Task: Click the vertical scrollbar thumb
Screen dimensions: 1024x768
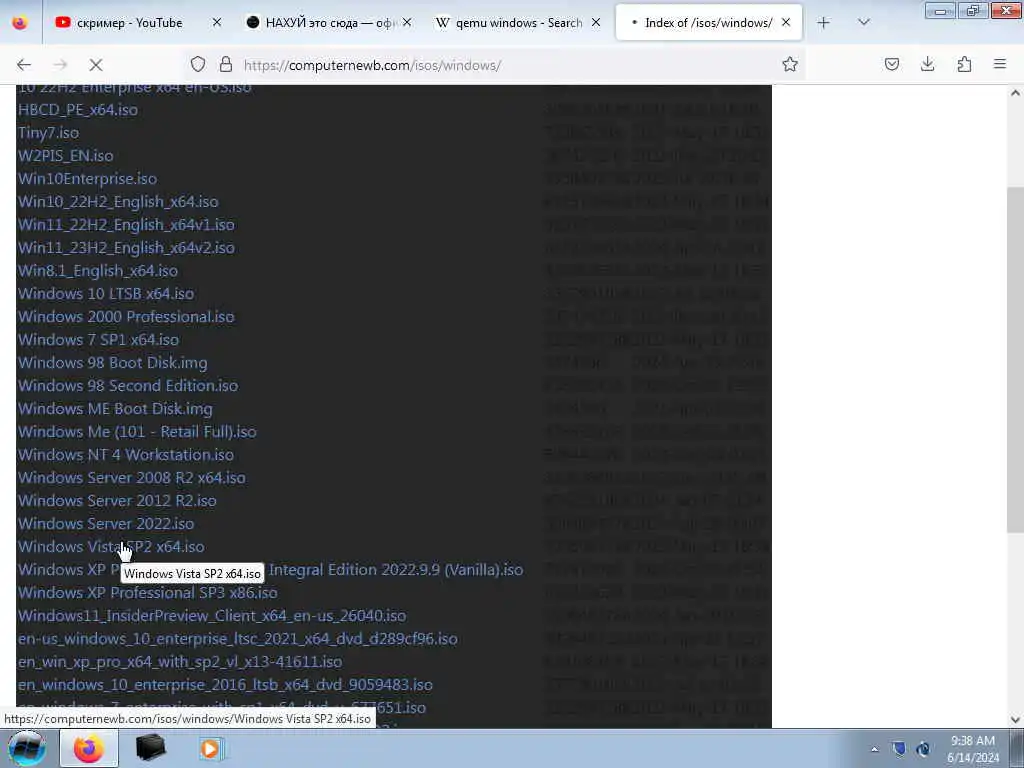Action: tap(1015, 359)
